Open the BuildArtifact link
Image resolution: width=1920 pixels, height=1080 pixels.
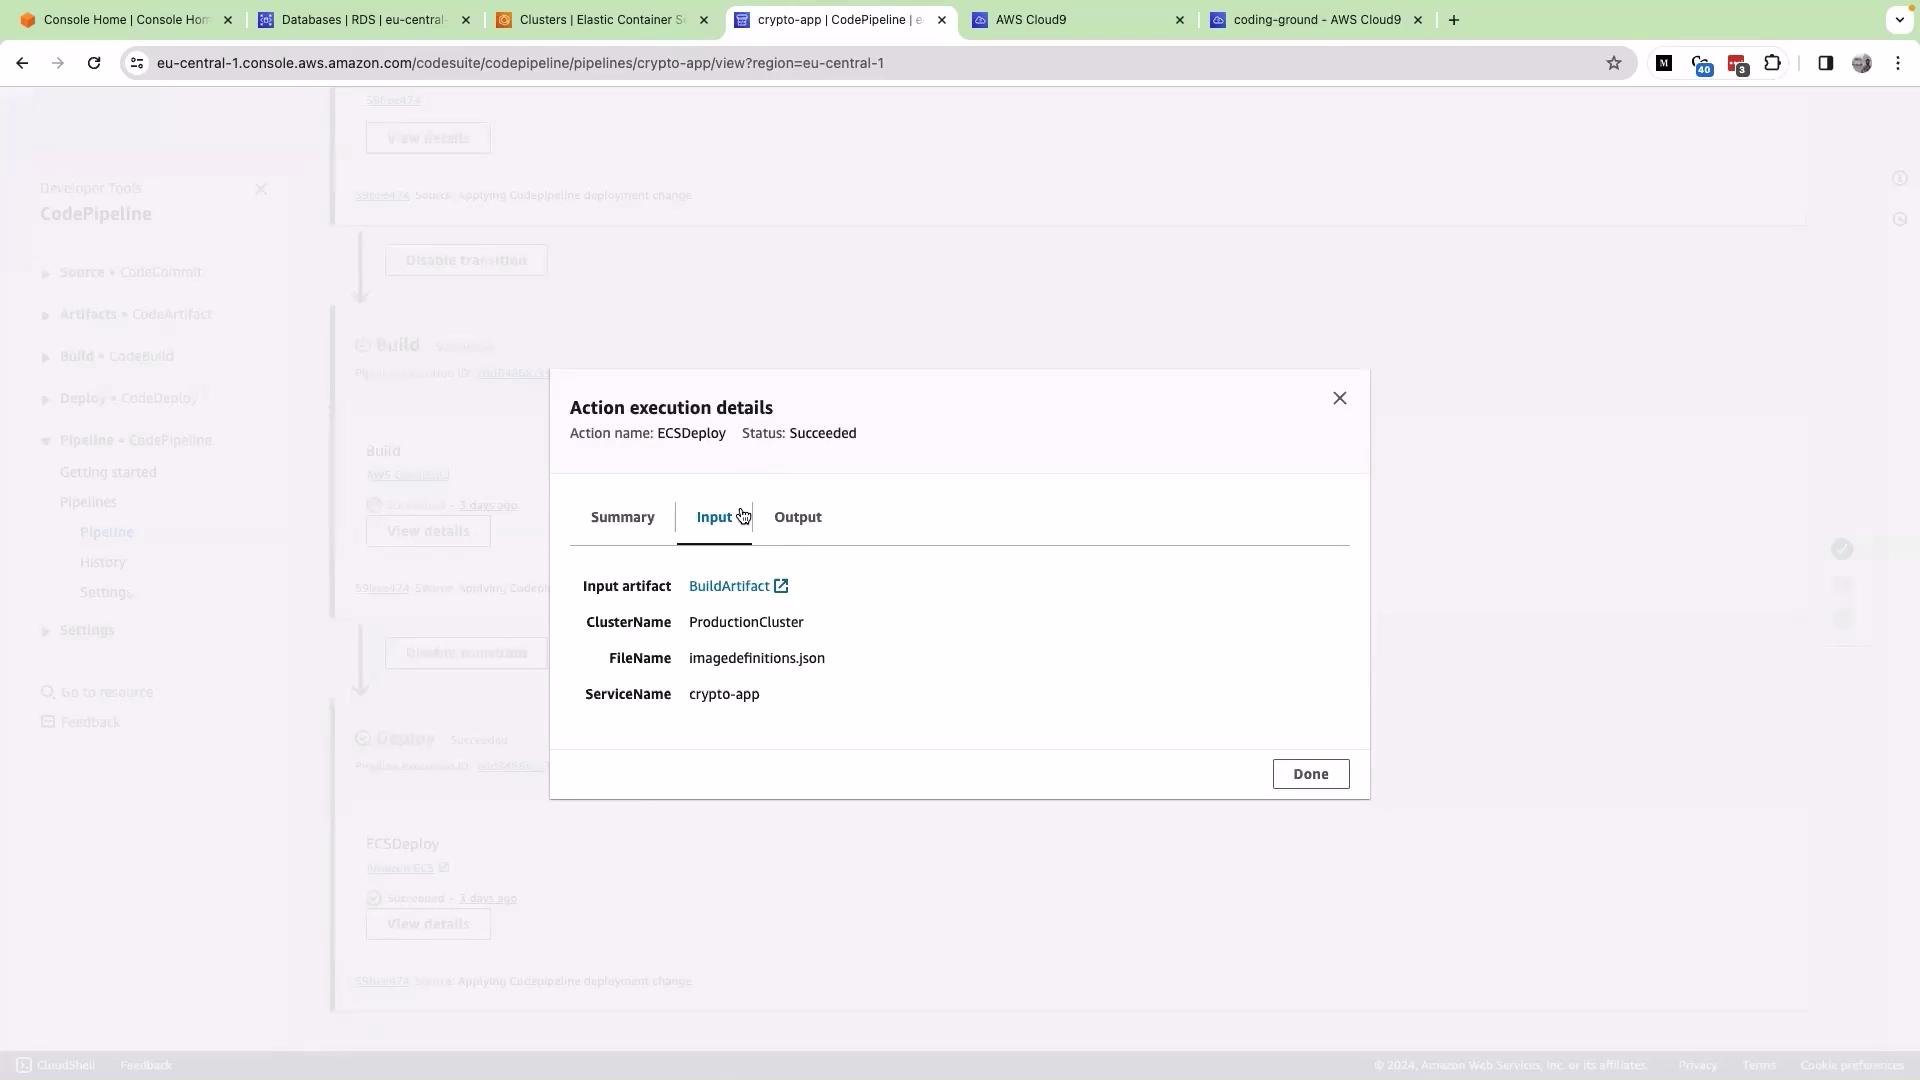pyautogui.click(x=729, y=586)
